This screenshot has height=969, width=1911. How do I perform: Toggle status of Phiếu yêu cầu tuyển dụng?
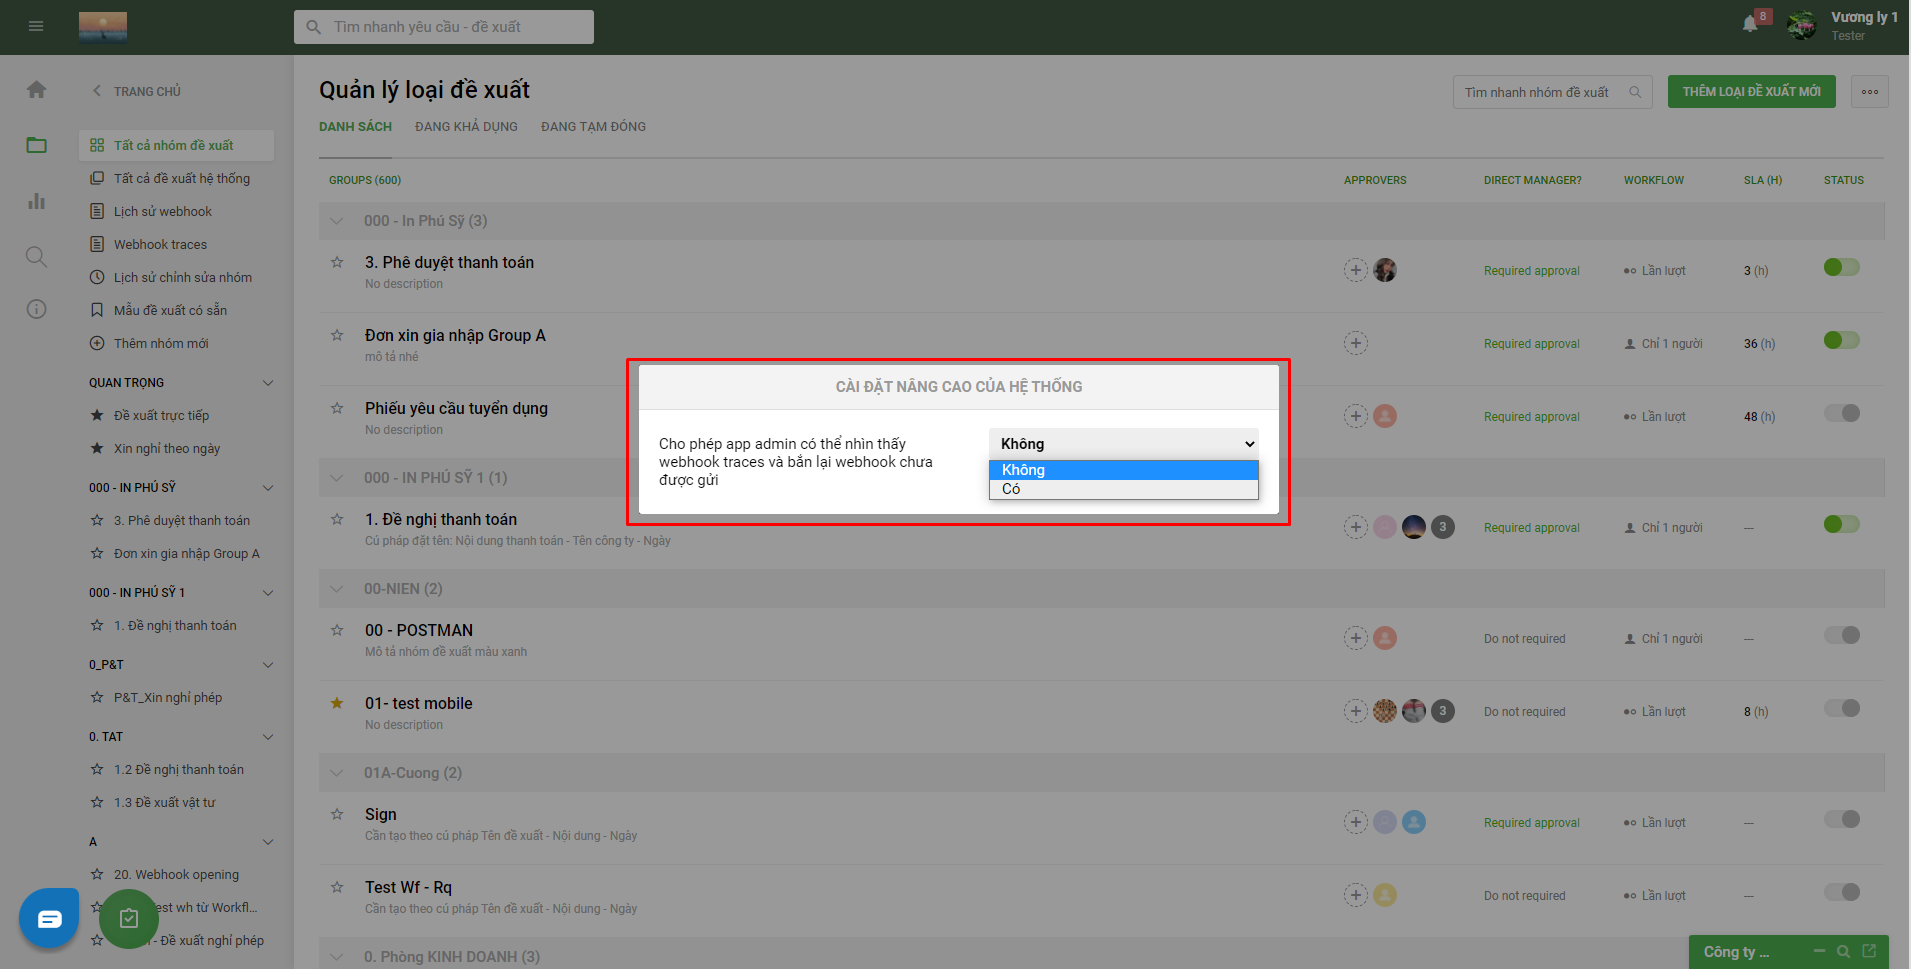(x=1841, y=413)
